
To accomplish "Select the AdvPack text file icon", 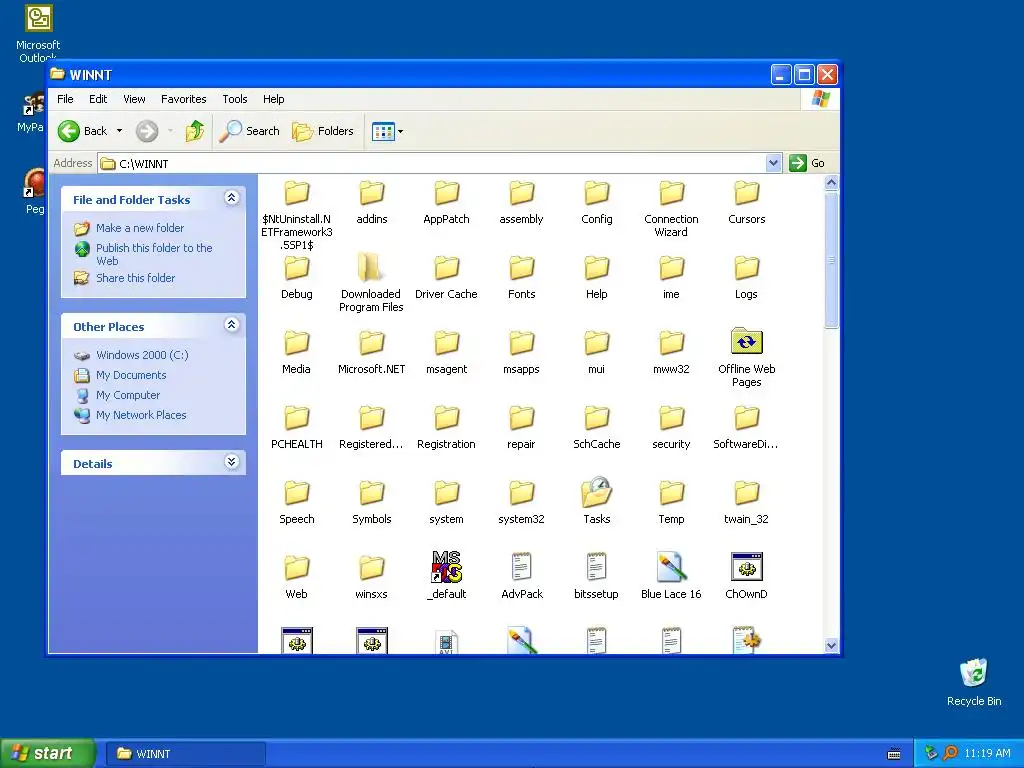I will (x=521, y=567).
